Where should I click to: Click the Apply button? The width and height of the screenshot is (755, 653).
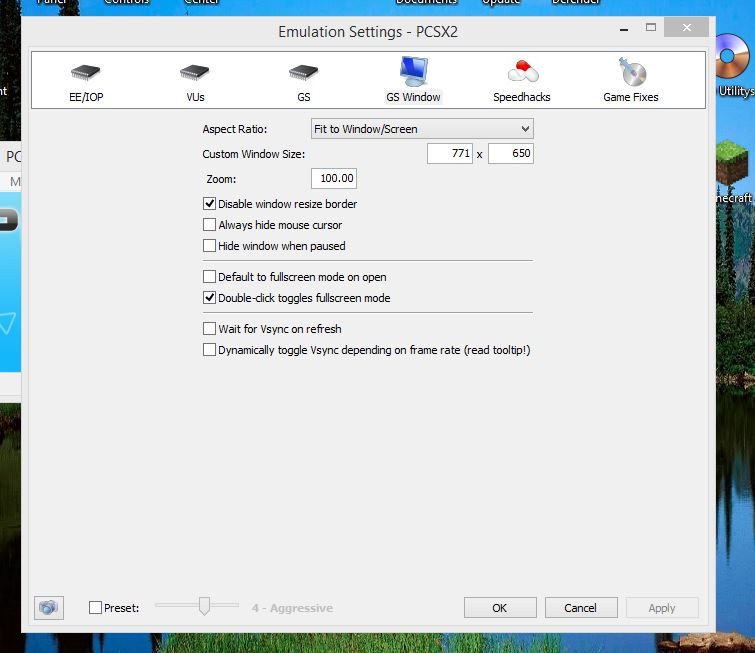click(x=662, y=608)
